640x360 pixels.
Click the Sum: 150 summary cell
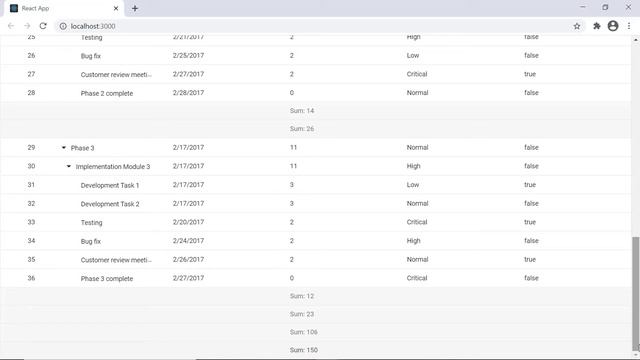[304, 350]
